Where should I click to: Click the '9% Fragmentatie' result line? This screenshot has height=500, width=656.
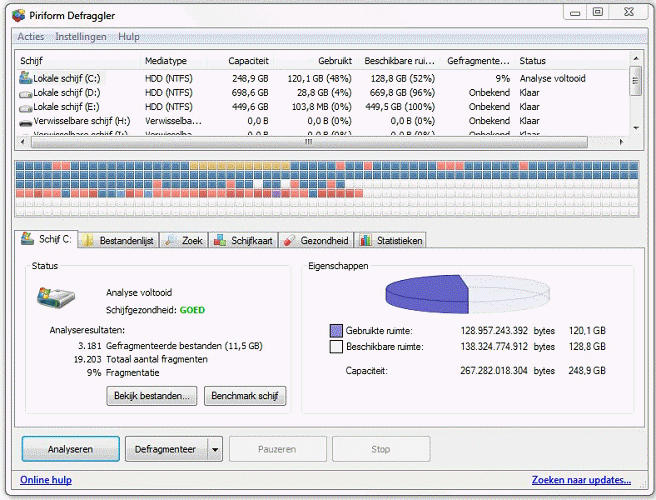(x=123, y=373)
